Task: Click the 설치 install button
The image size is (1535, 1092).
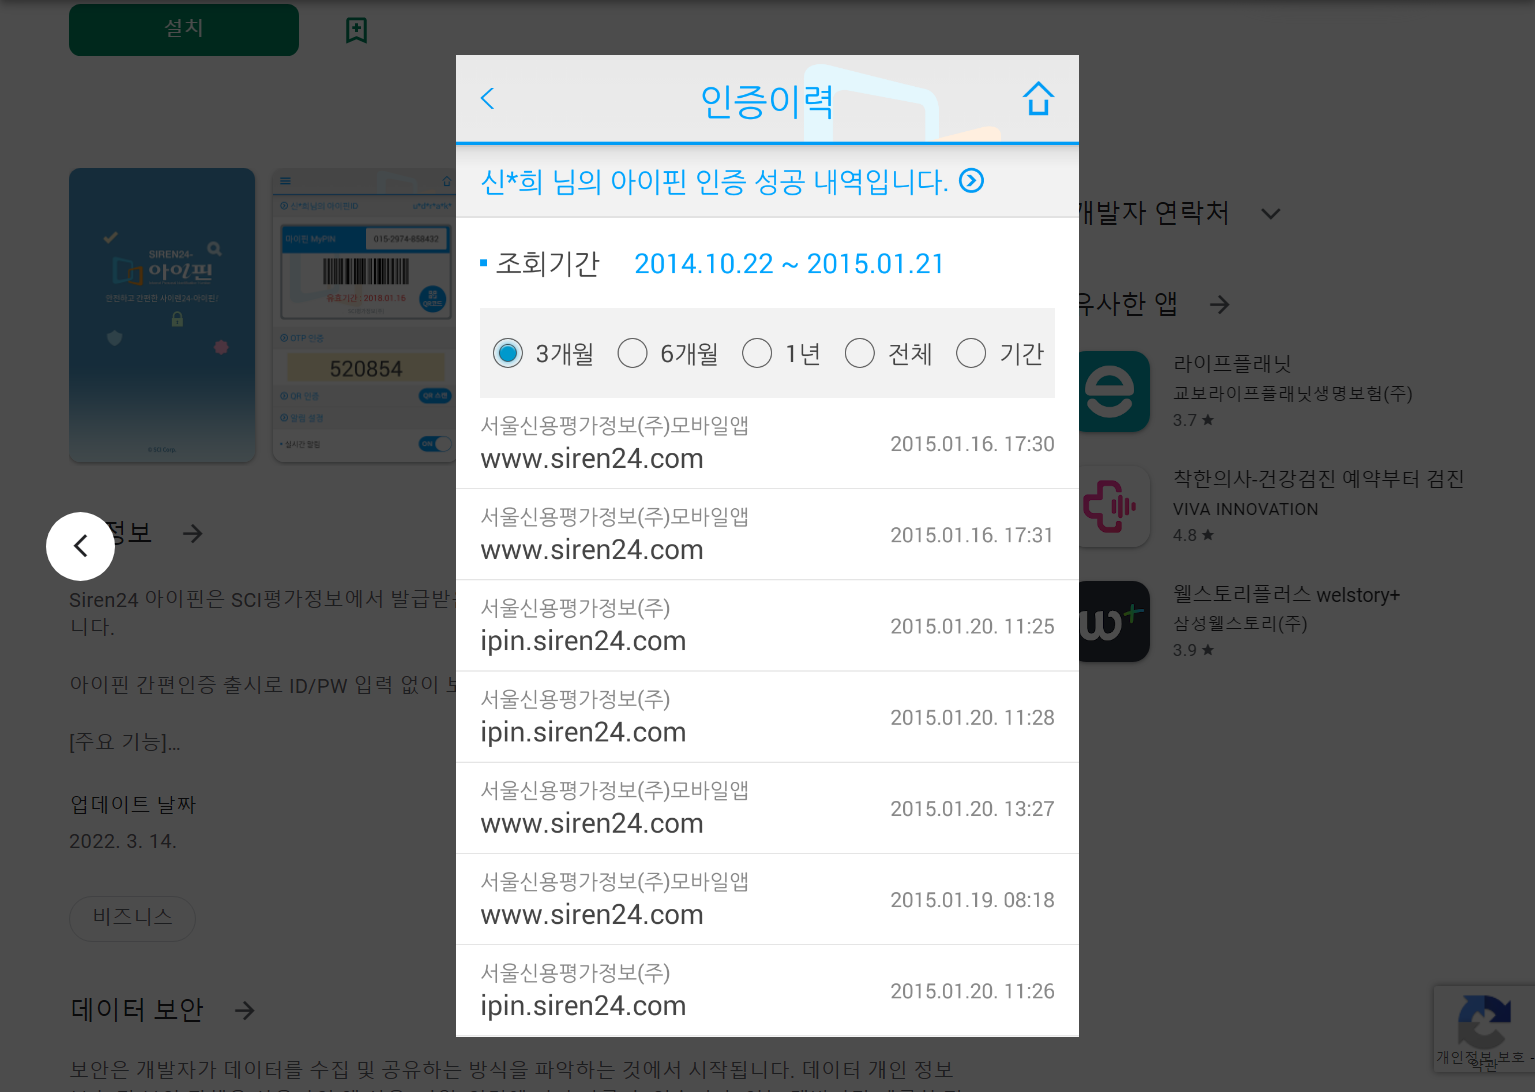Action: point(184,29)
